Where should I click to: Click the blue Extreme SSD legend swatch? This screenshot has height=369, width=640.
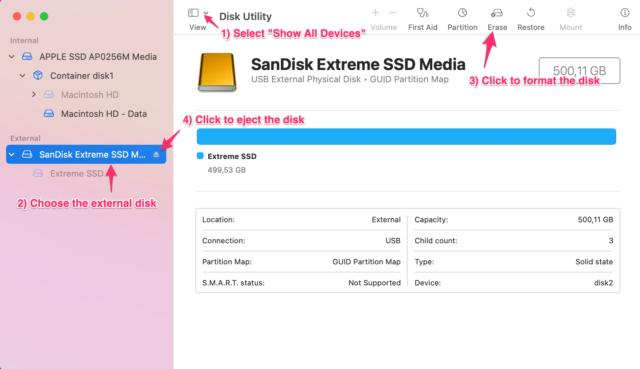coord(200,156)
